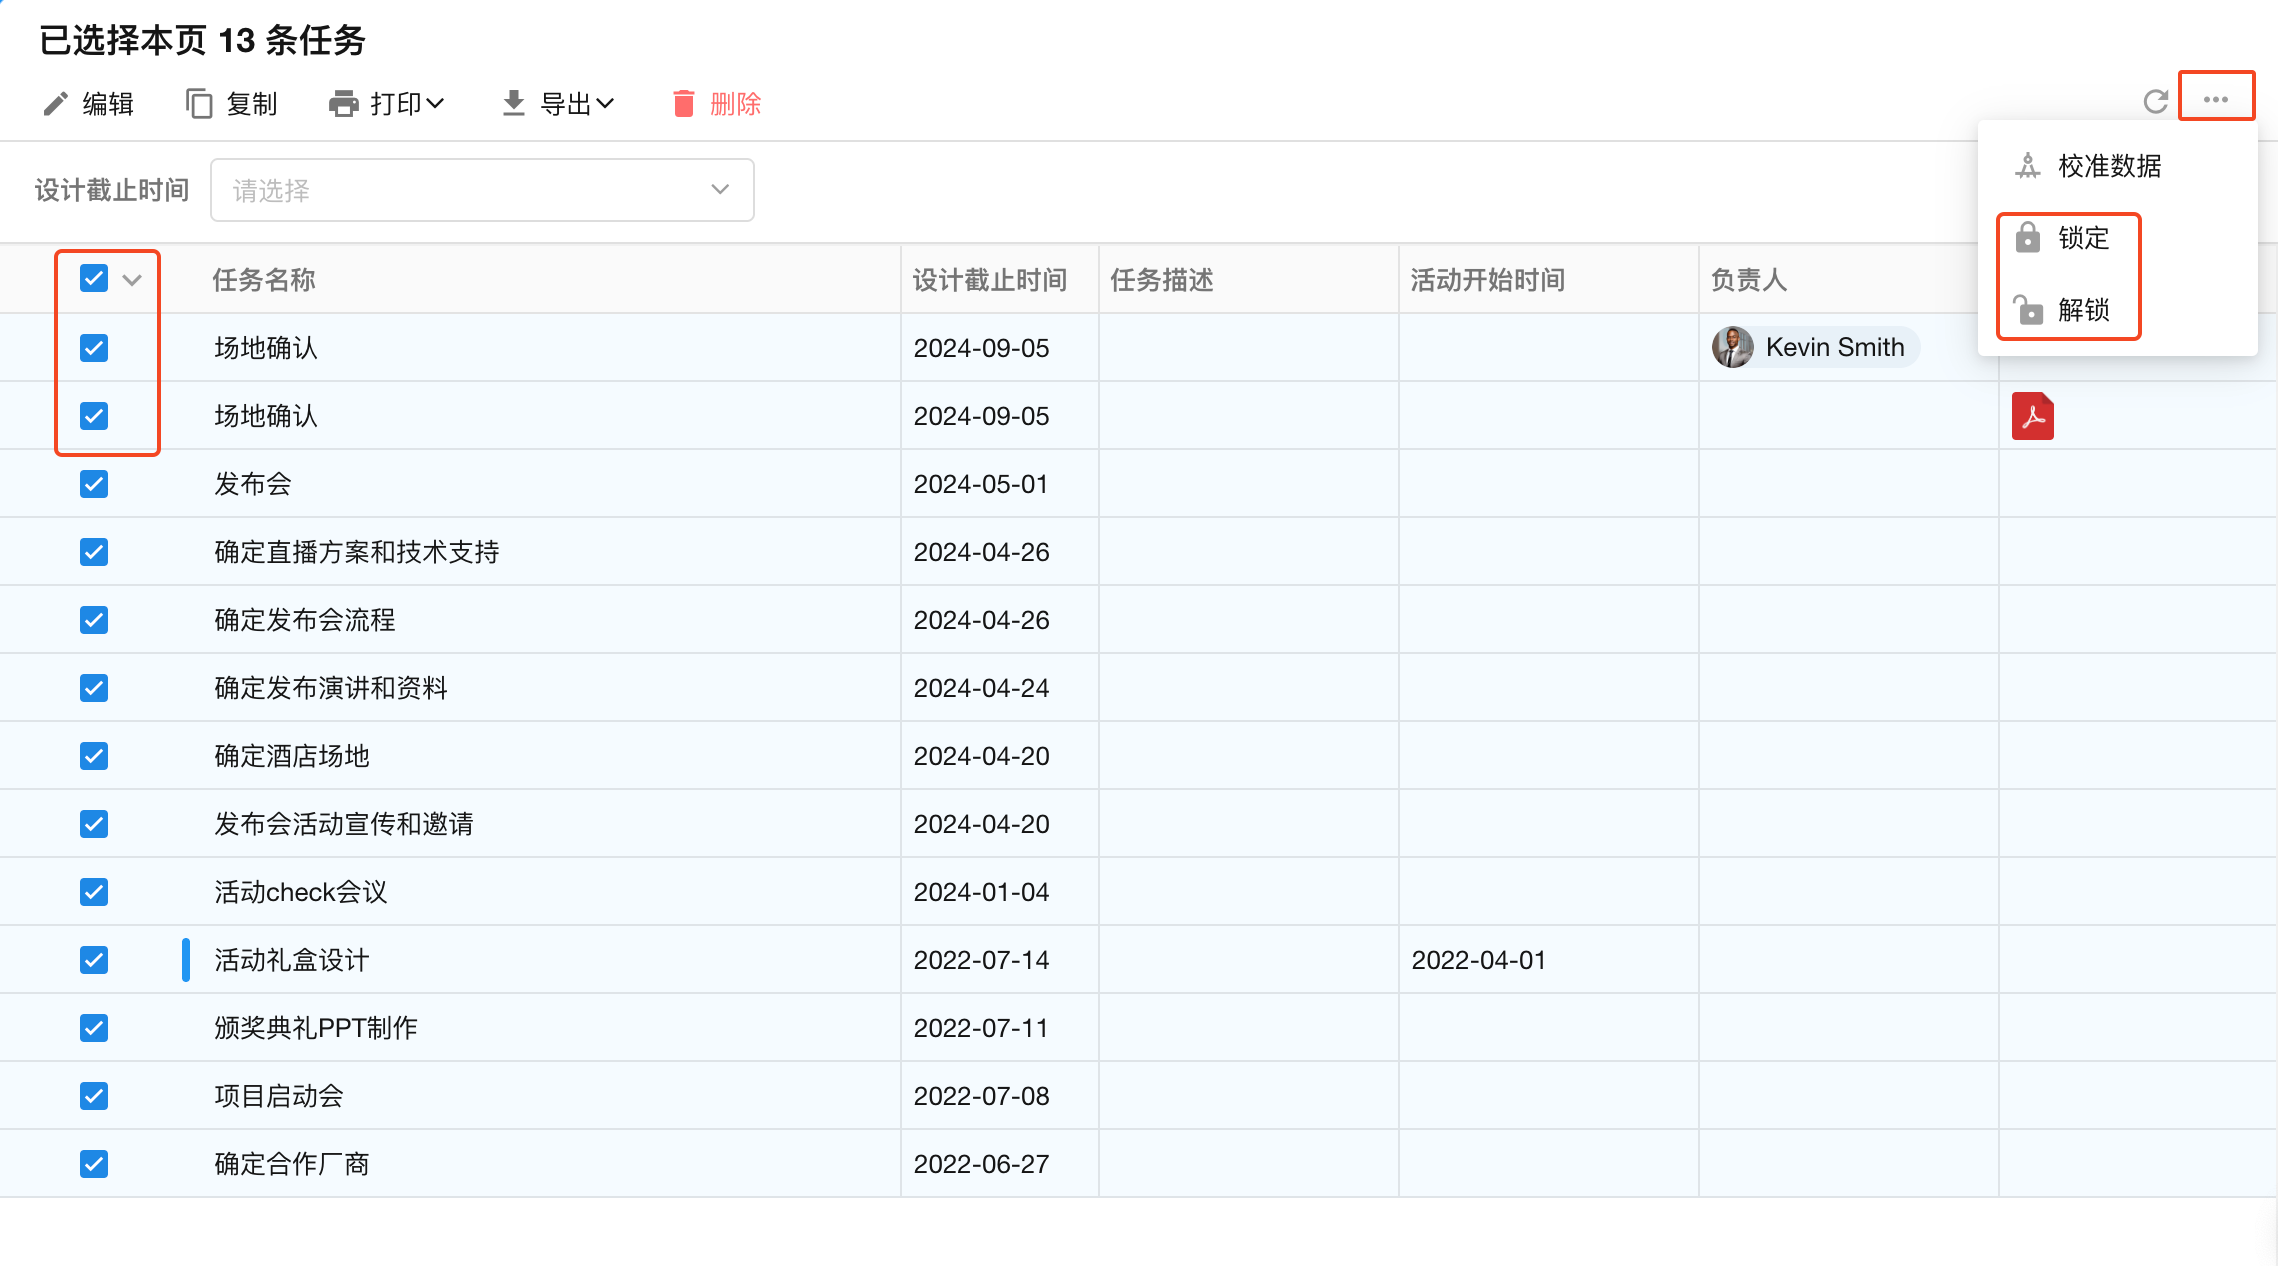Click the 活动礼盒设计 task name
Viewport: 2278px width, 1266px height.
point(292,960)
